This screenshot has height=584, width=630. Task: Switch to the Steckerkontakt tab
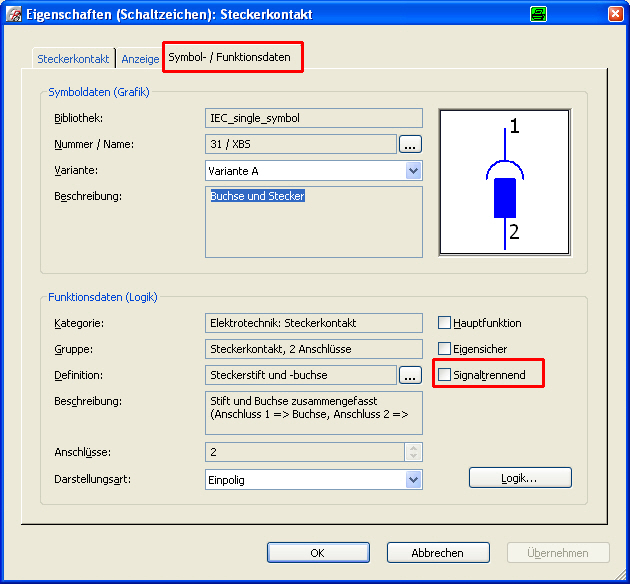(73, 59)
